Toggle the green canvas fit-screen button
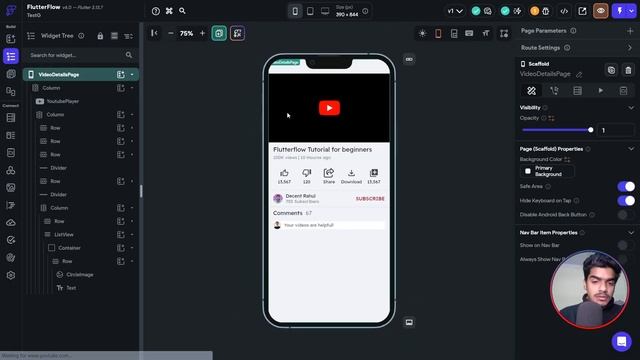Viewport: 640px width, 360px height. 219,33
